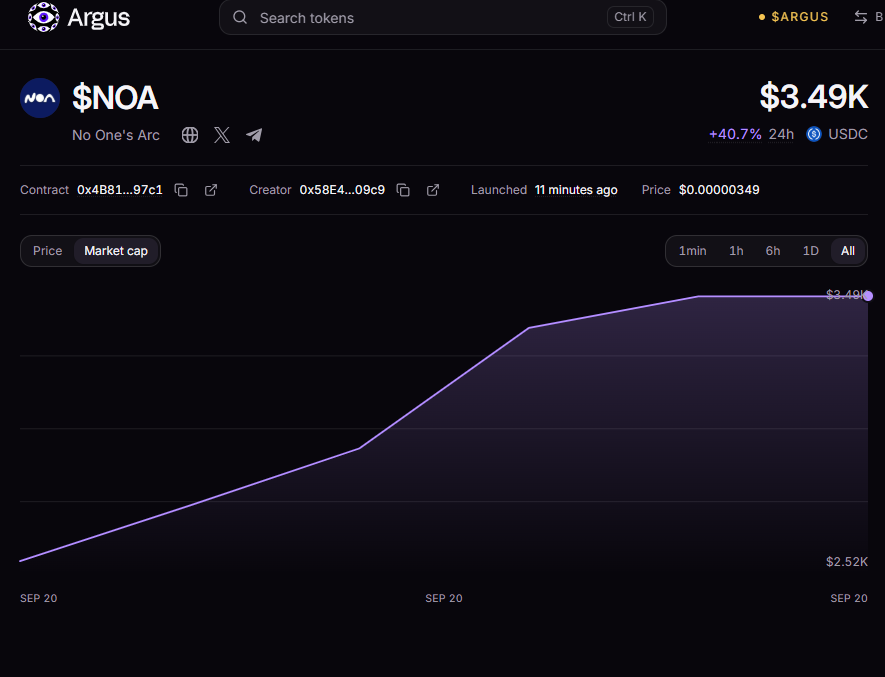Click the Ctrl K shortcut badge
Viewport: 885px width, 677px height.
[630, 17]
